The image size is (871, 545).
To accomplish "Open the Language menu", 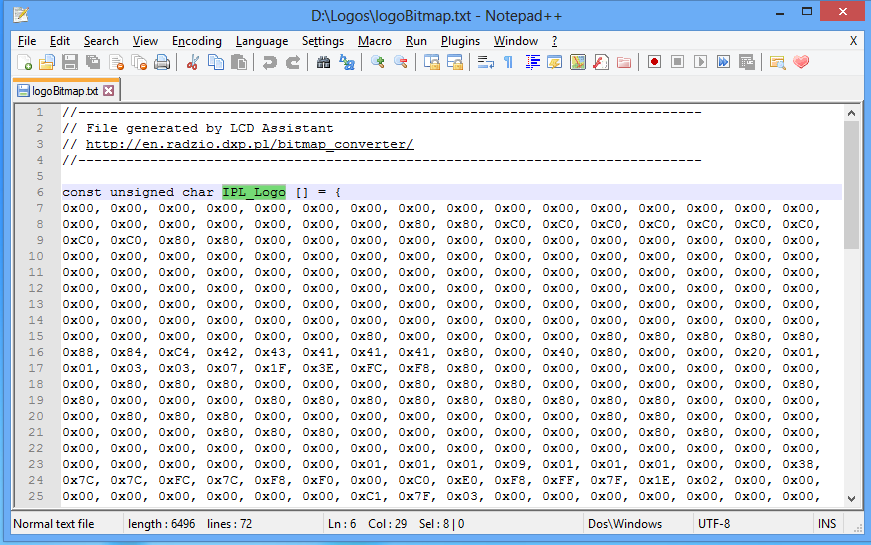I will (261, 41).
